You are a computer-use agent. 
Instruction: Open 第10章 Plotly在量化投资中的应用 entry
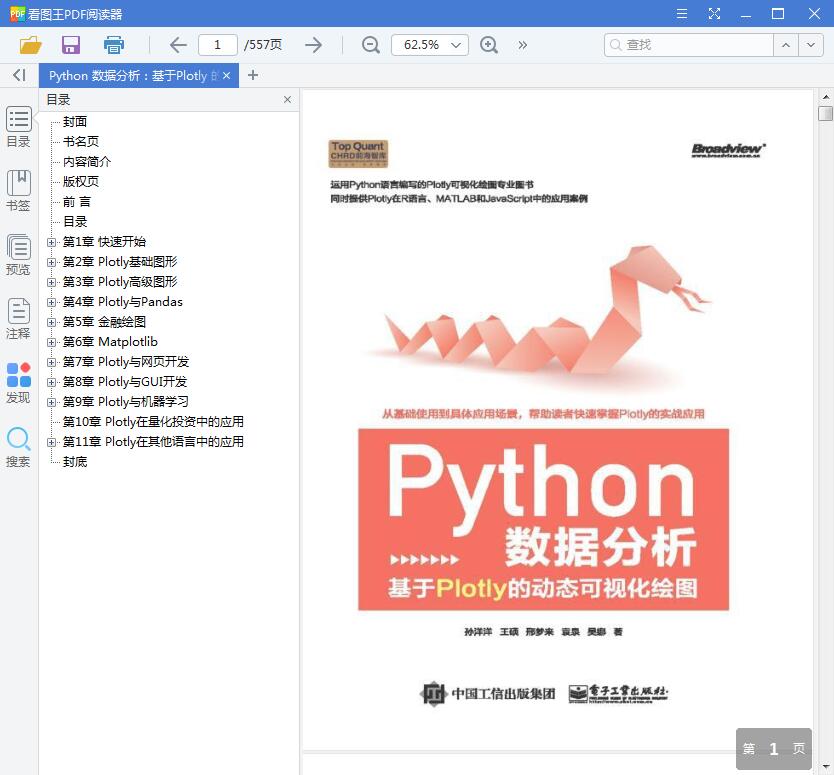[153, 422]
